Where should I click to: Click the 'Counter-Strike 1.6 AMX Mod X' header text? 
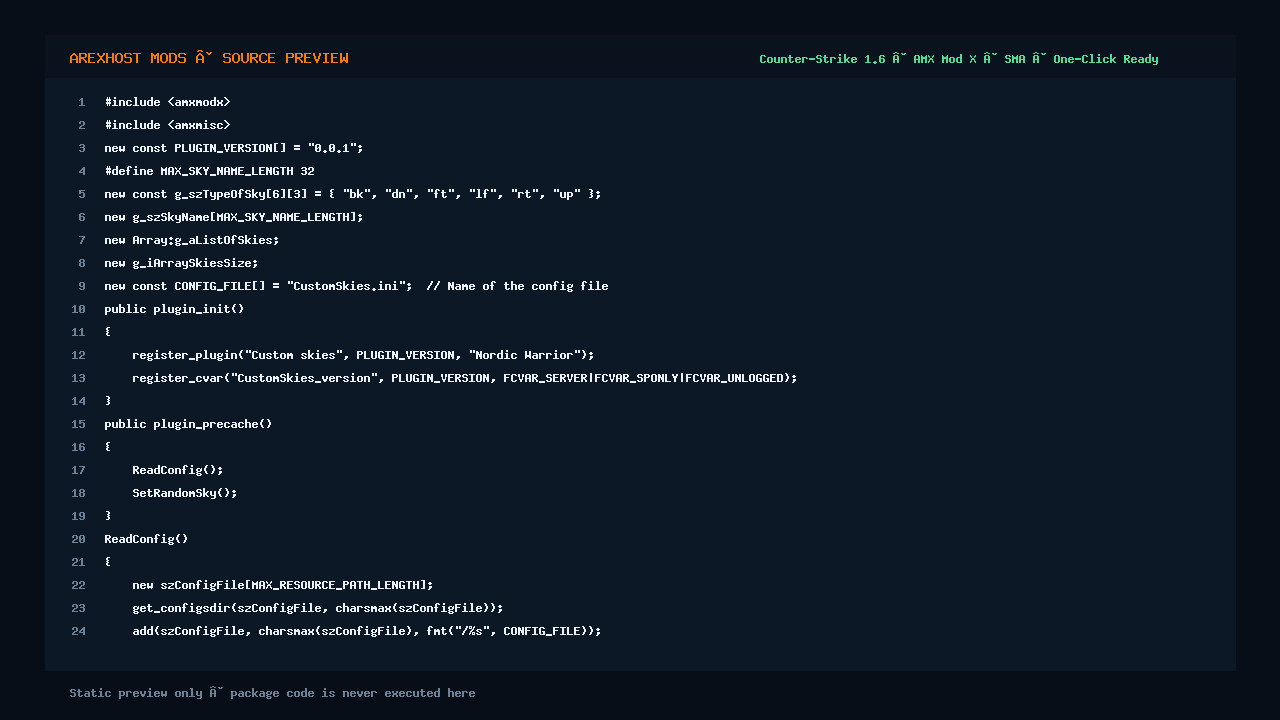(958, 59)
